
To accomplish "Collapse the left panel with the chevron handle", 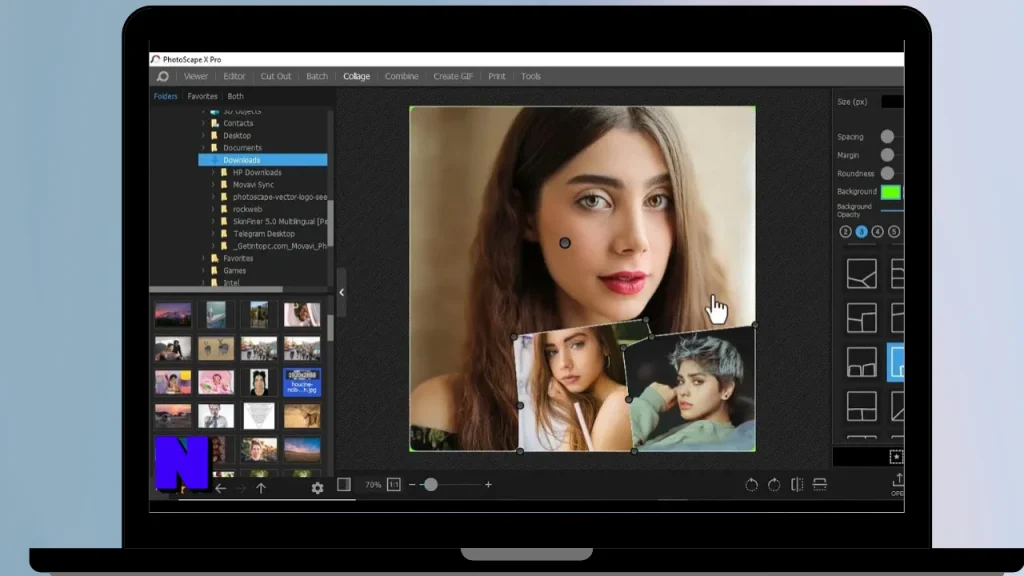I will point(342,293).
